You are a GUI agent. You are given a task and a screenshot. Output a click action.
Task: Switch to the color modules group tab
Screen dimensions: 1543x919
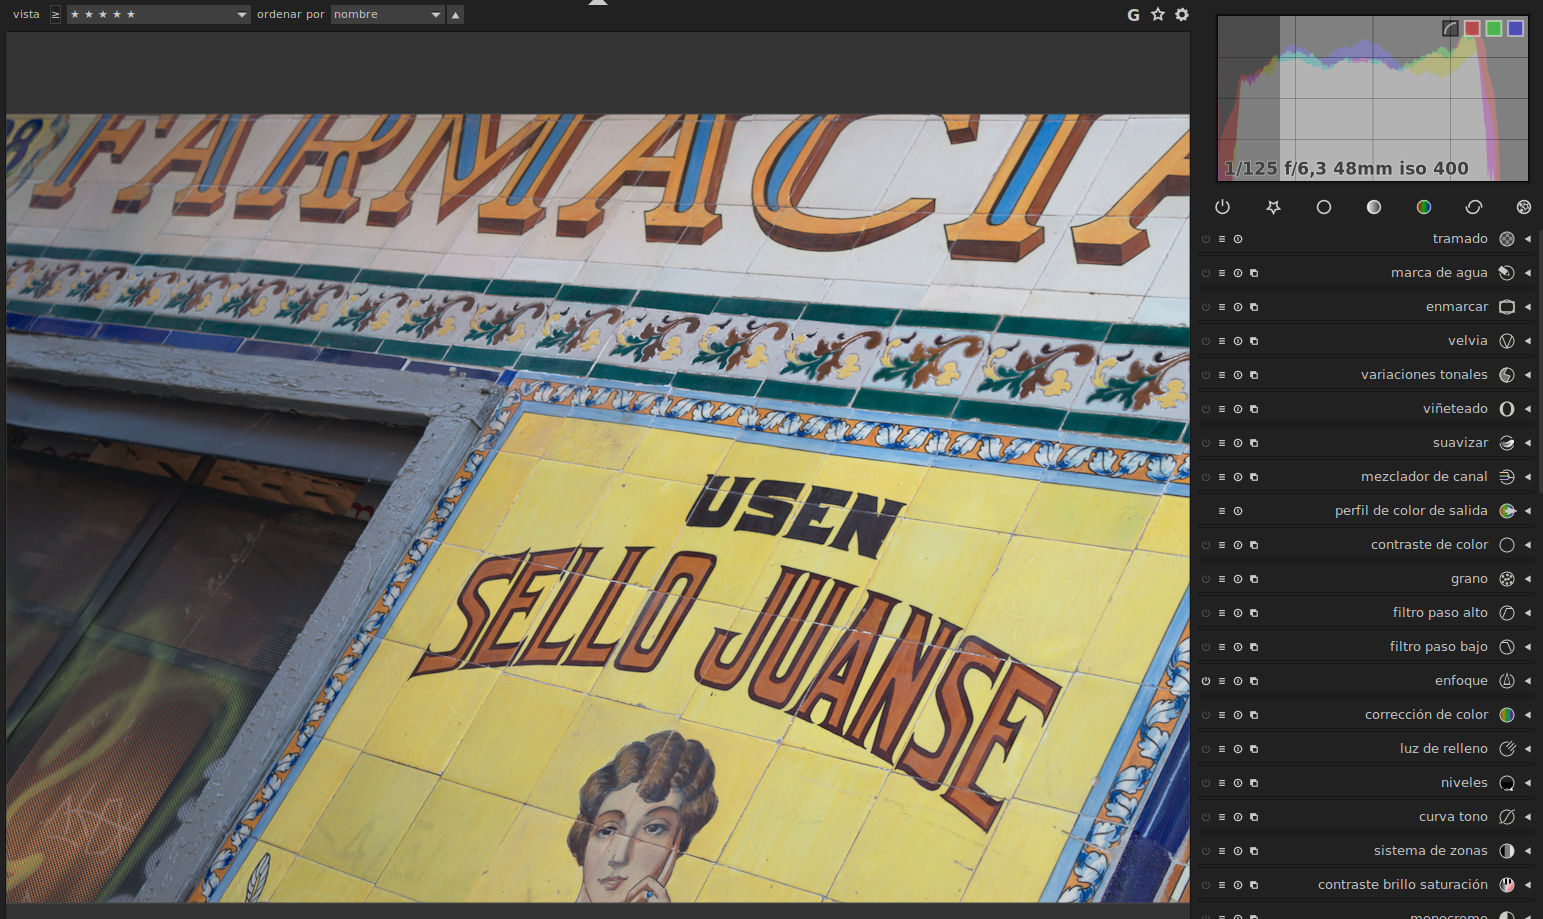point(1424,207)
